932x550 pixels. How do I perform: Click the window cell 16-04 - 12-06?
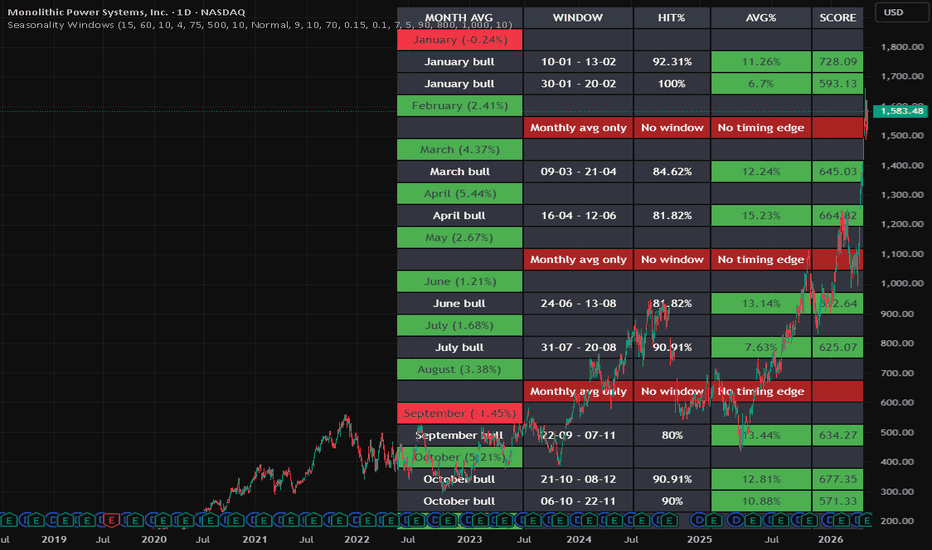tap(578, 216)
